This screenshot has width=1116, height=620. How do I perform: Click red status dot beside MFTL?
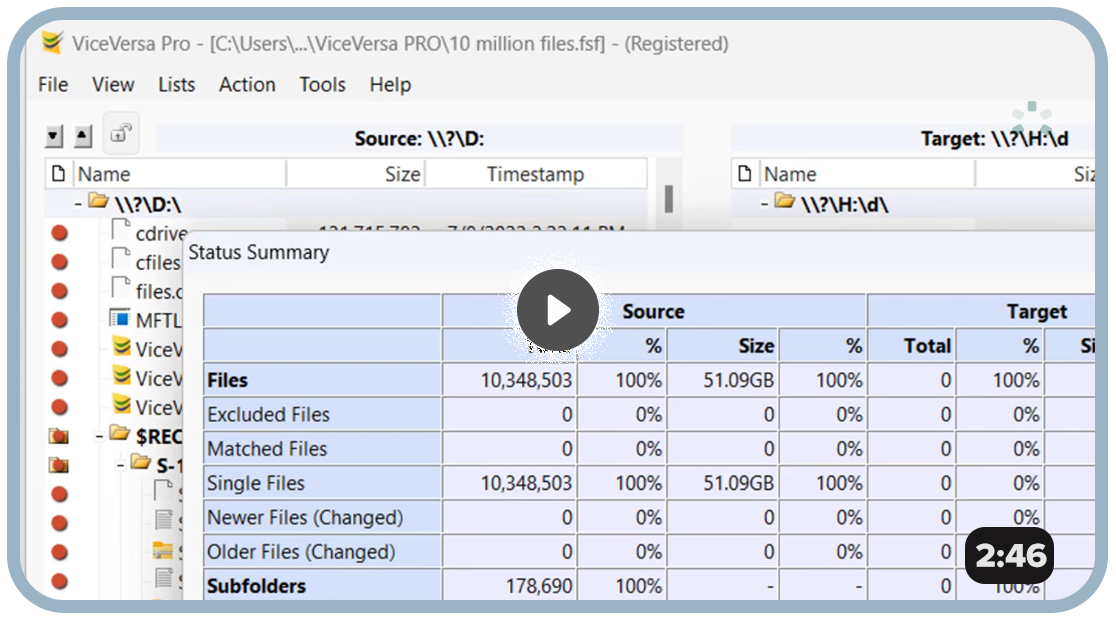pos(60,320)
